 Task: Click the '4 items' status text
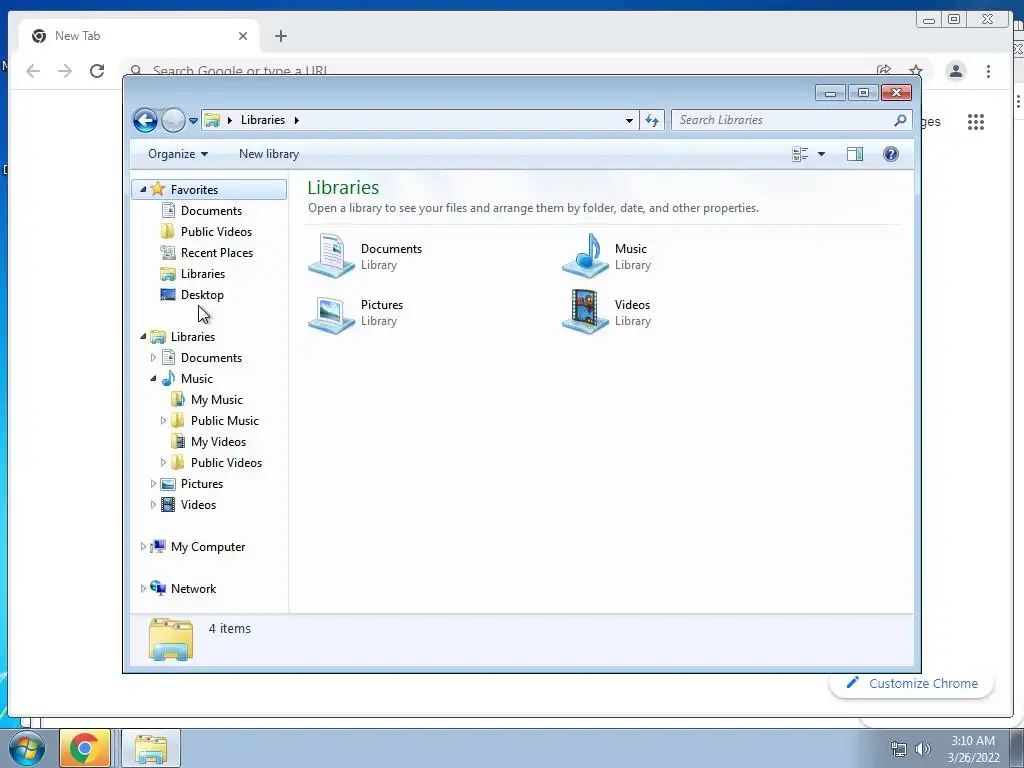tap(229, 628)
